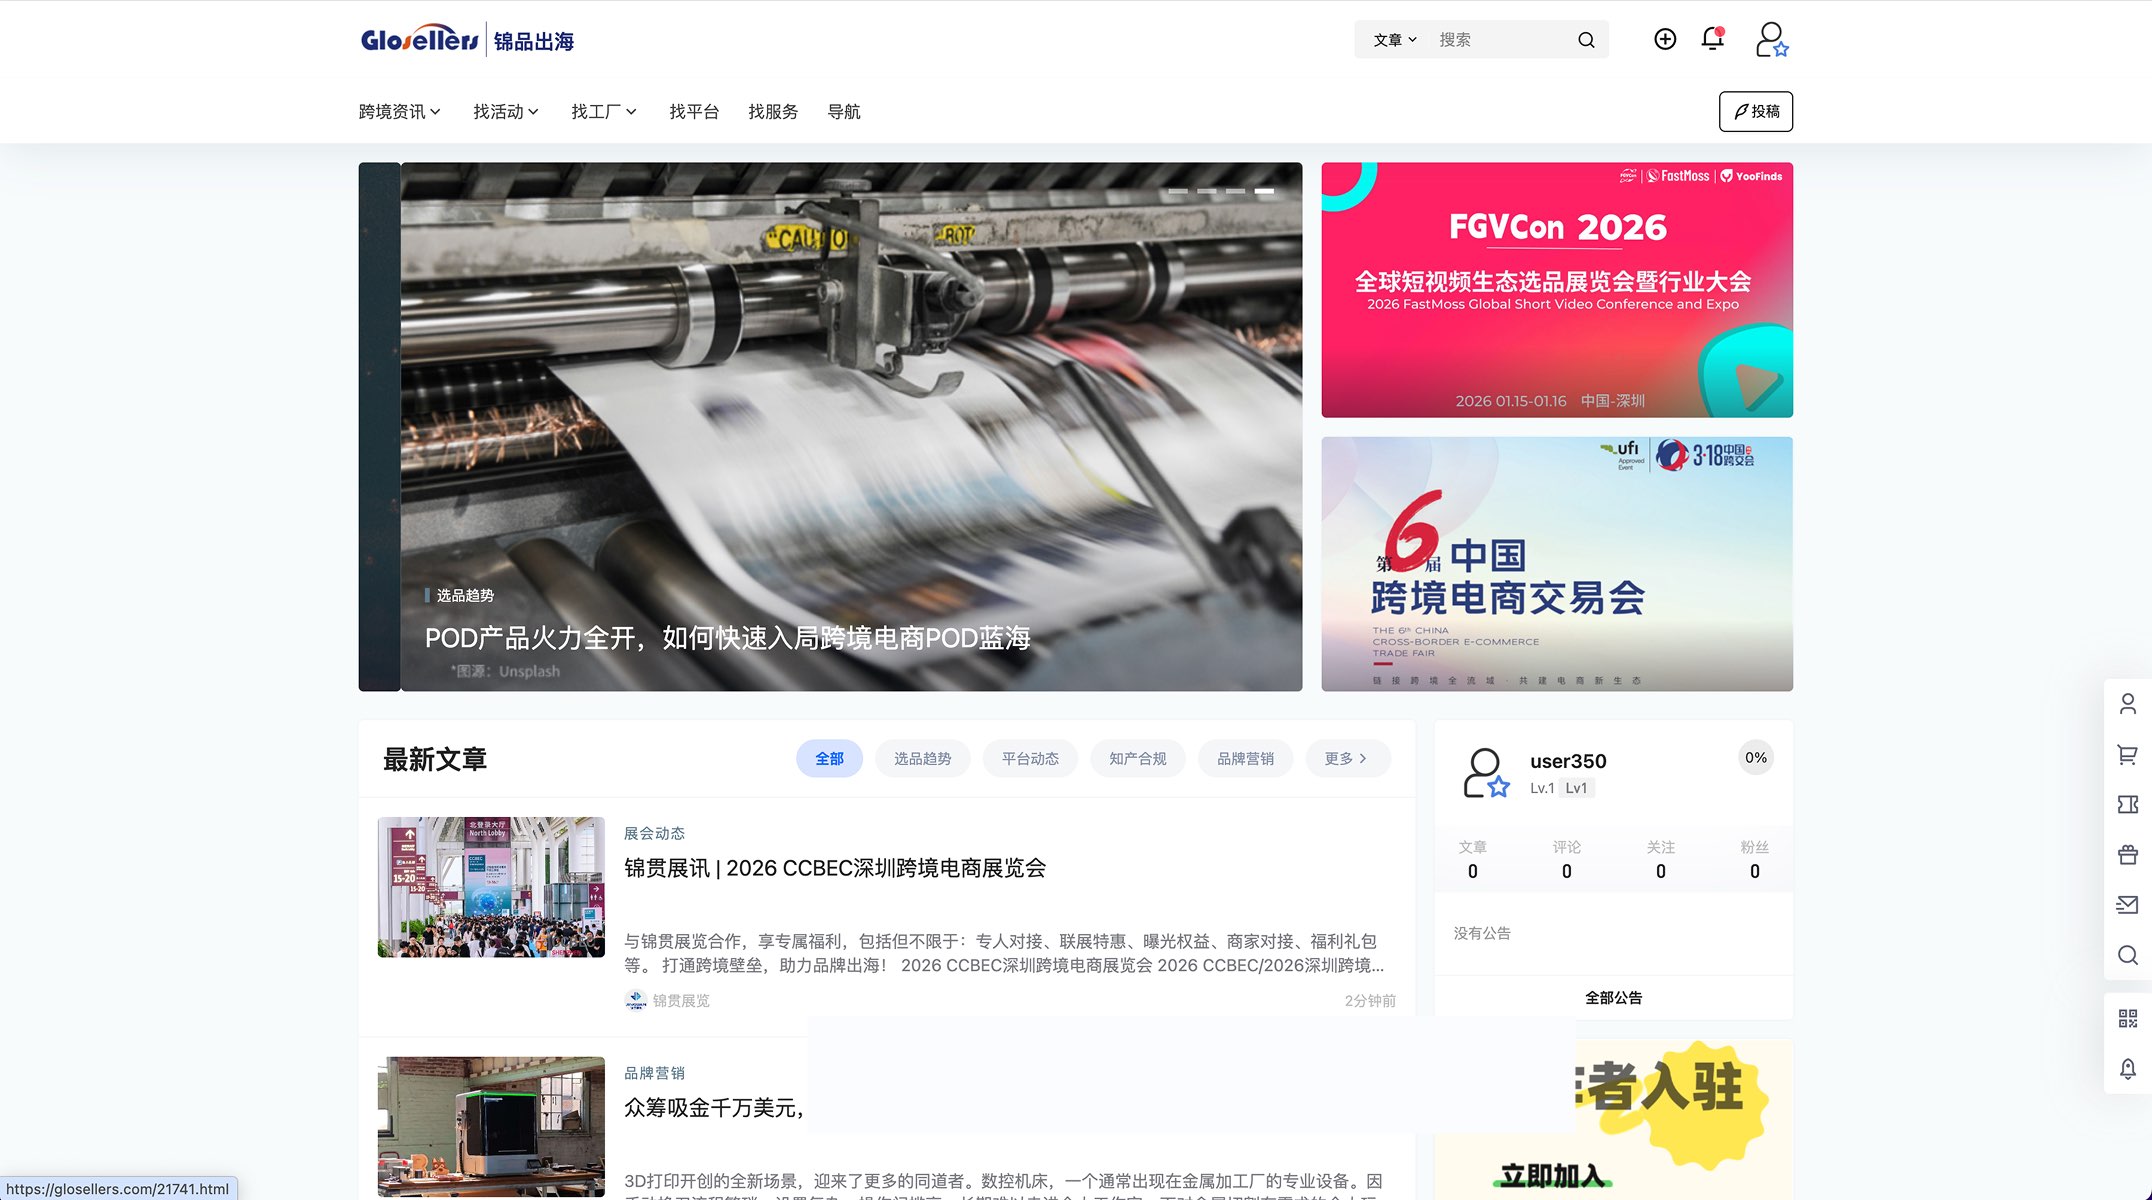The height and width of the screenshot is (1200, 2152).
Task: Open 导航 navigation item
Action: tap(844, 111)
